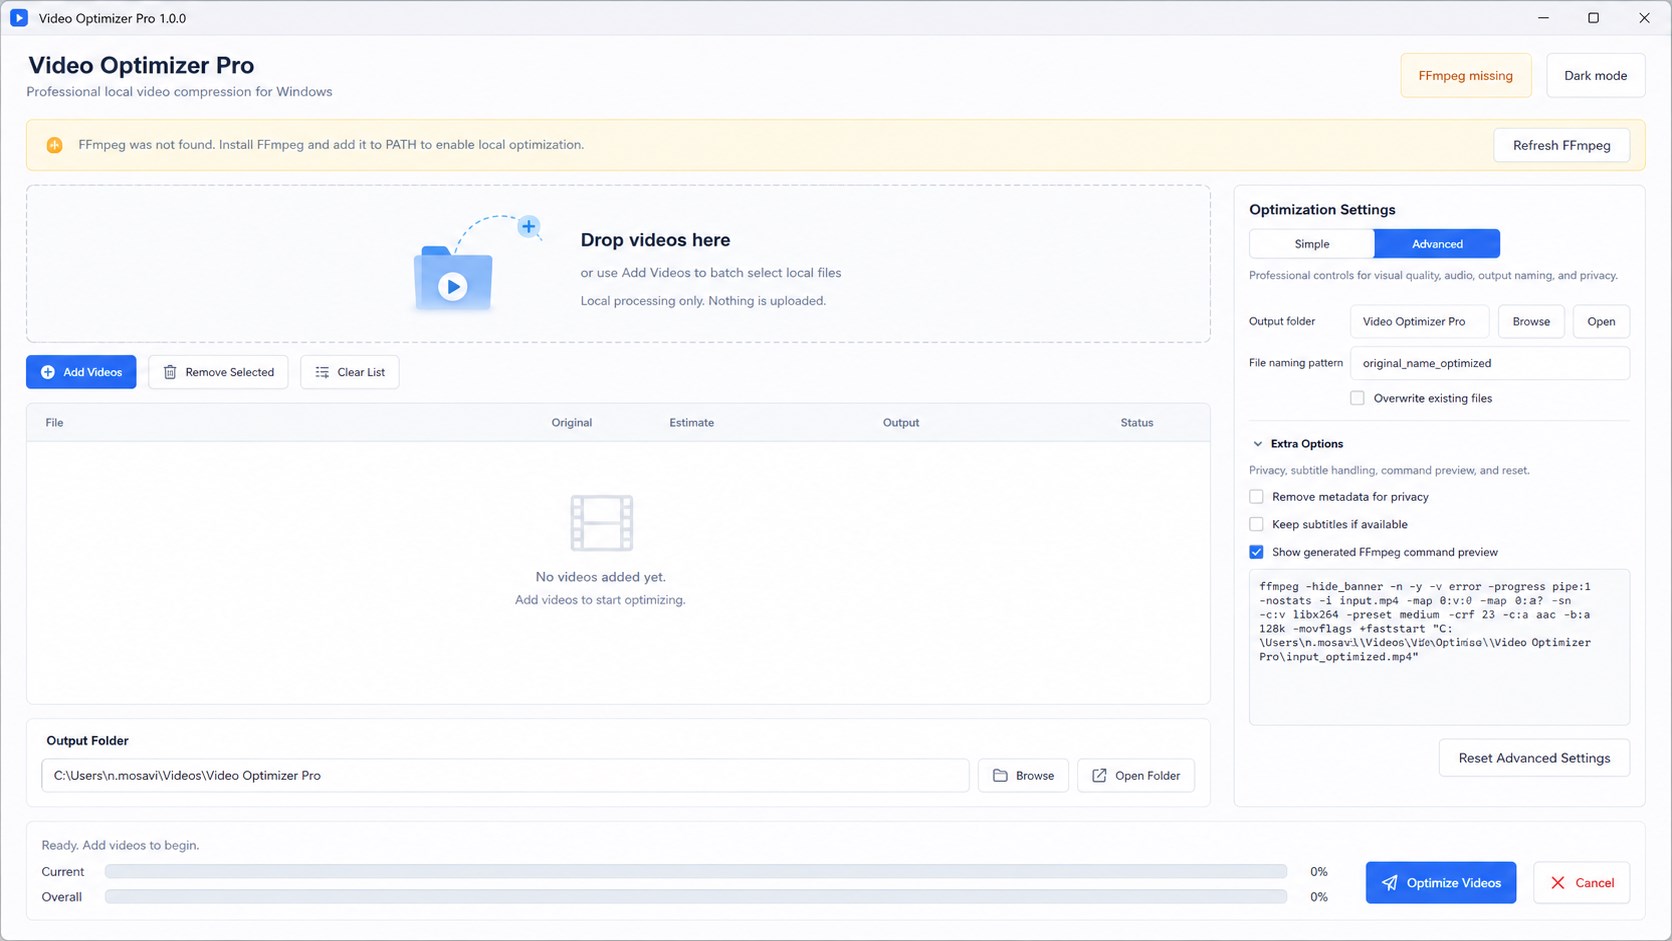Click the Video Optimizer Pro output folder field

point(1420,322)
